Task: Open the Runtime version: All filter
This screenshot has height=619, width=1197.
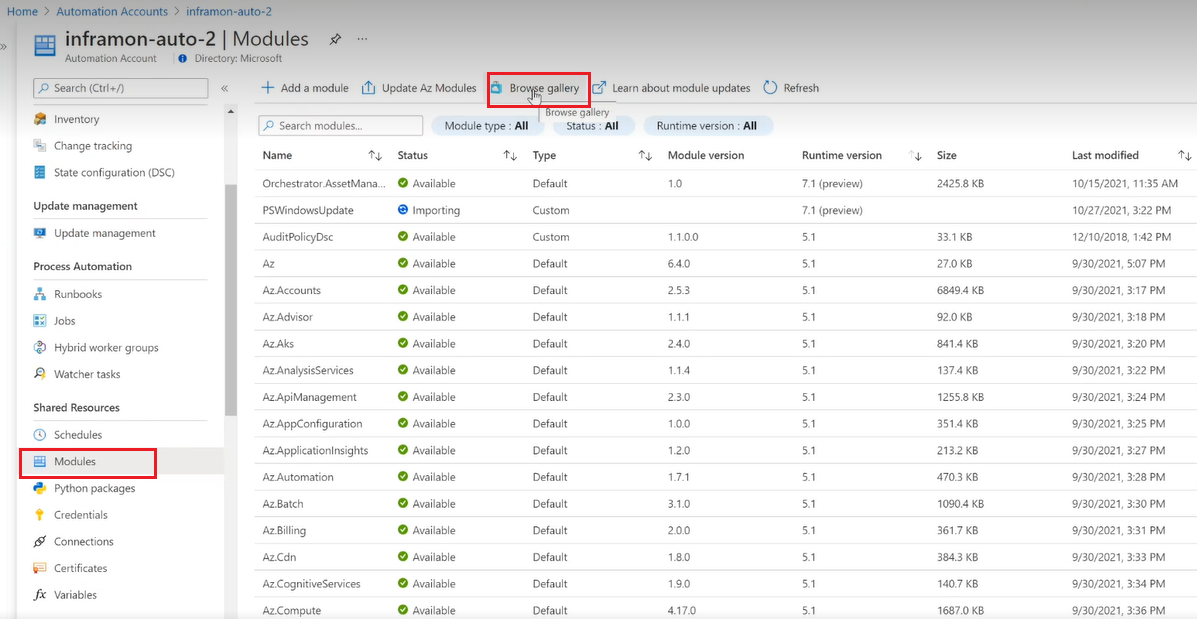Action: 707,125
